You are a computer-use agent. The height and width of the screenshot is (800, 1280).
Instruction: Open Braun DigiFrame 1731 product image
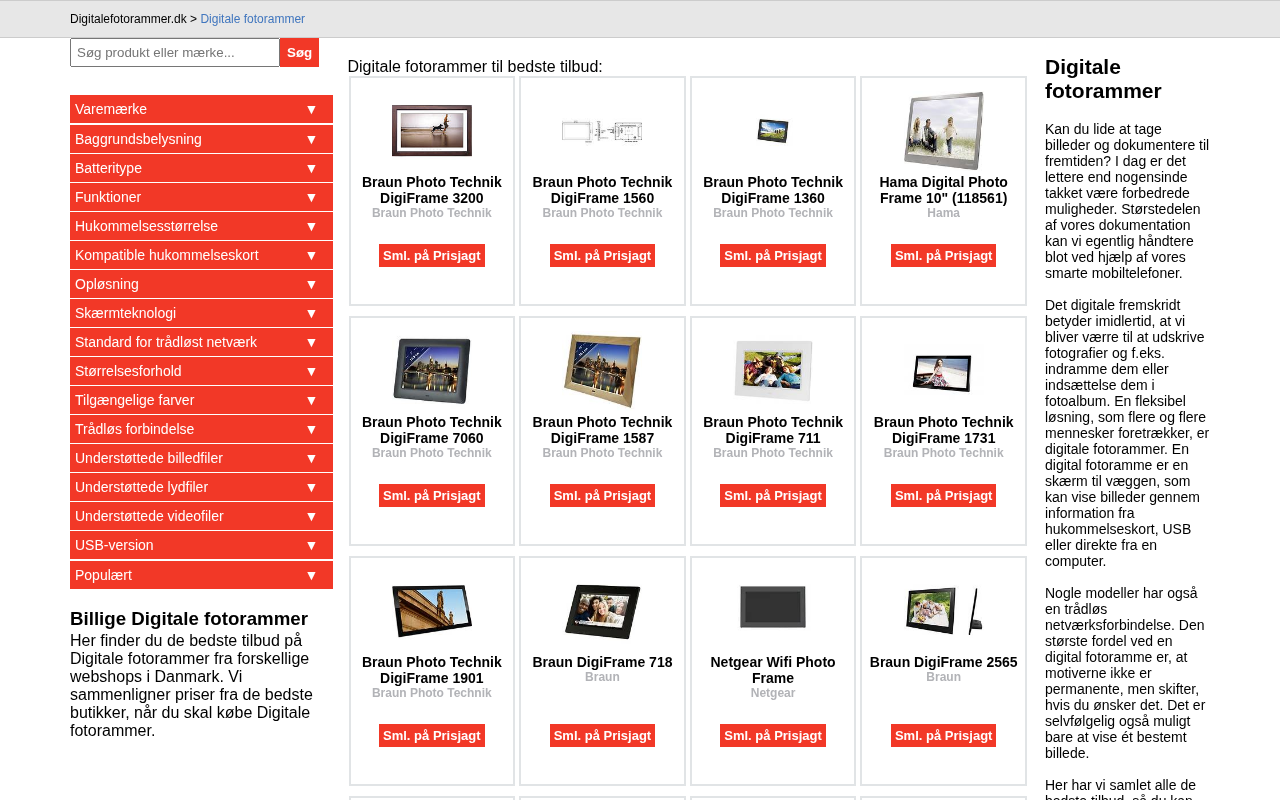(943, 371)
